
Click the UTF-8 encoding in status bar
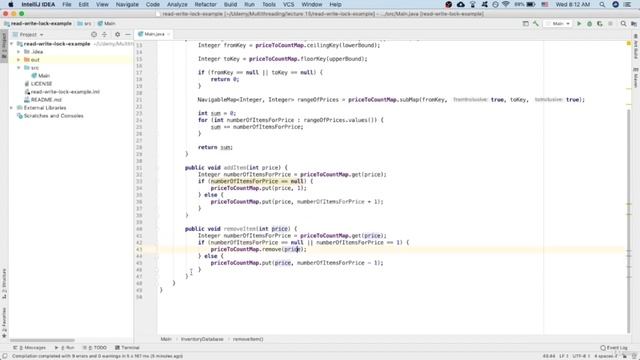tap(580, 356)
